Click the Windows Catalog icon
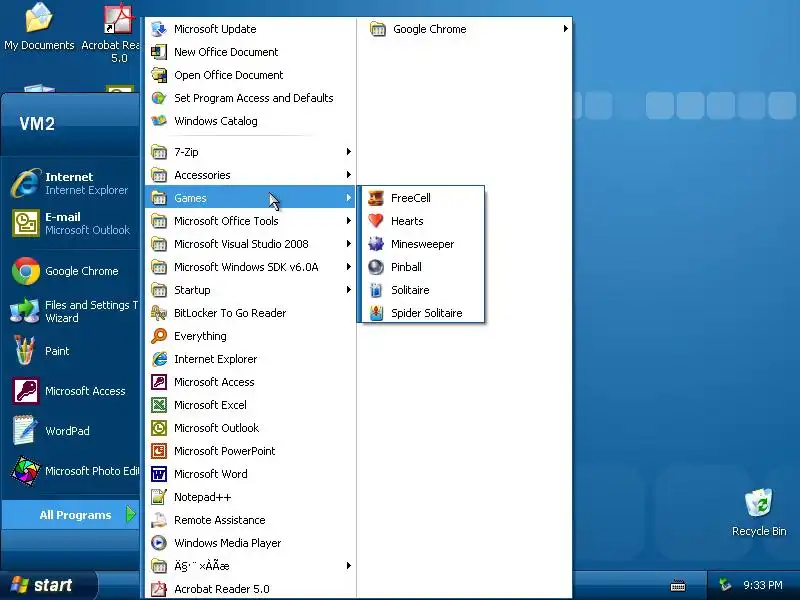The height and width of the screenshot is (600, 800). [159, 121]
